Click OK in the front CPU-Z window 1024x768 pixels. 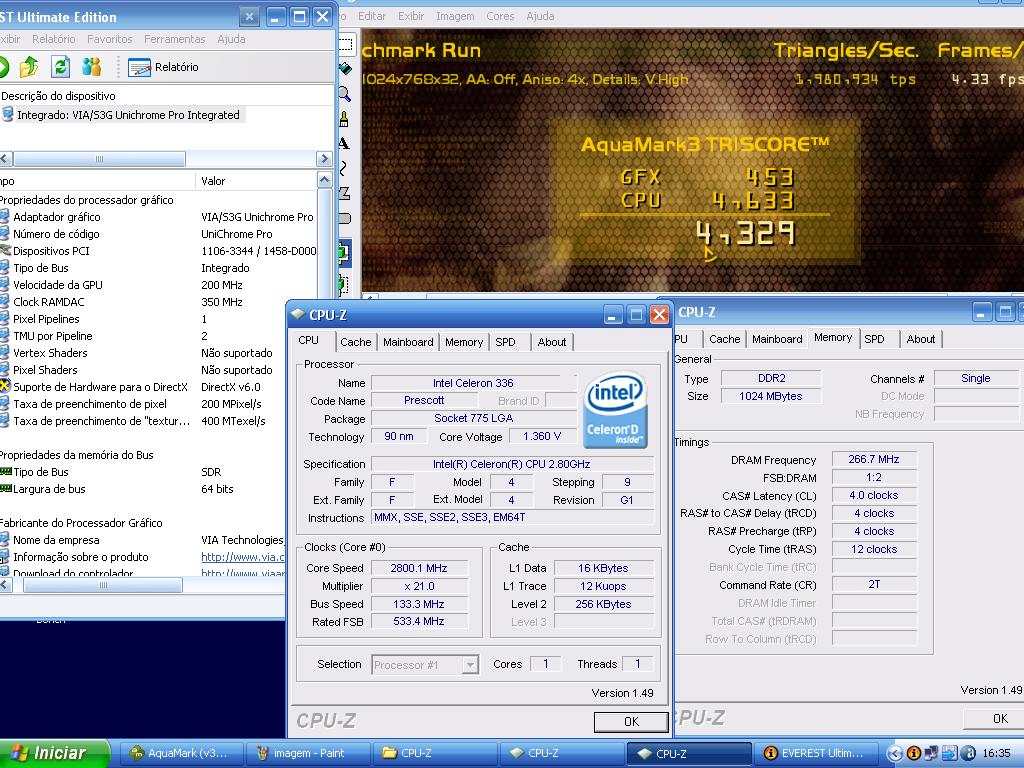click(631, 721)
